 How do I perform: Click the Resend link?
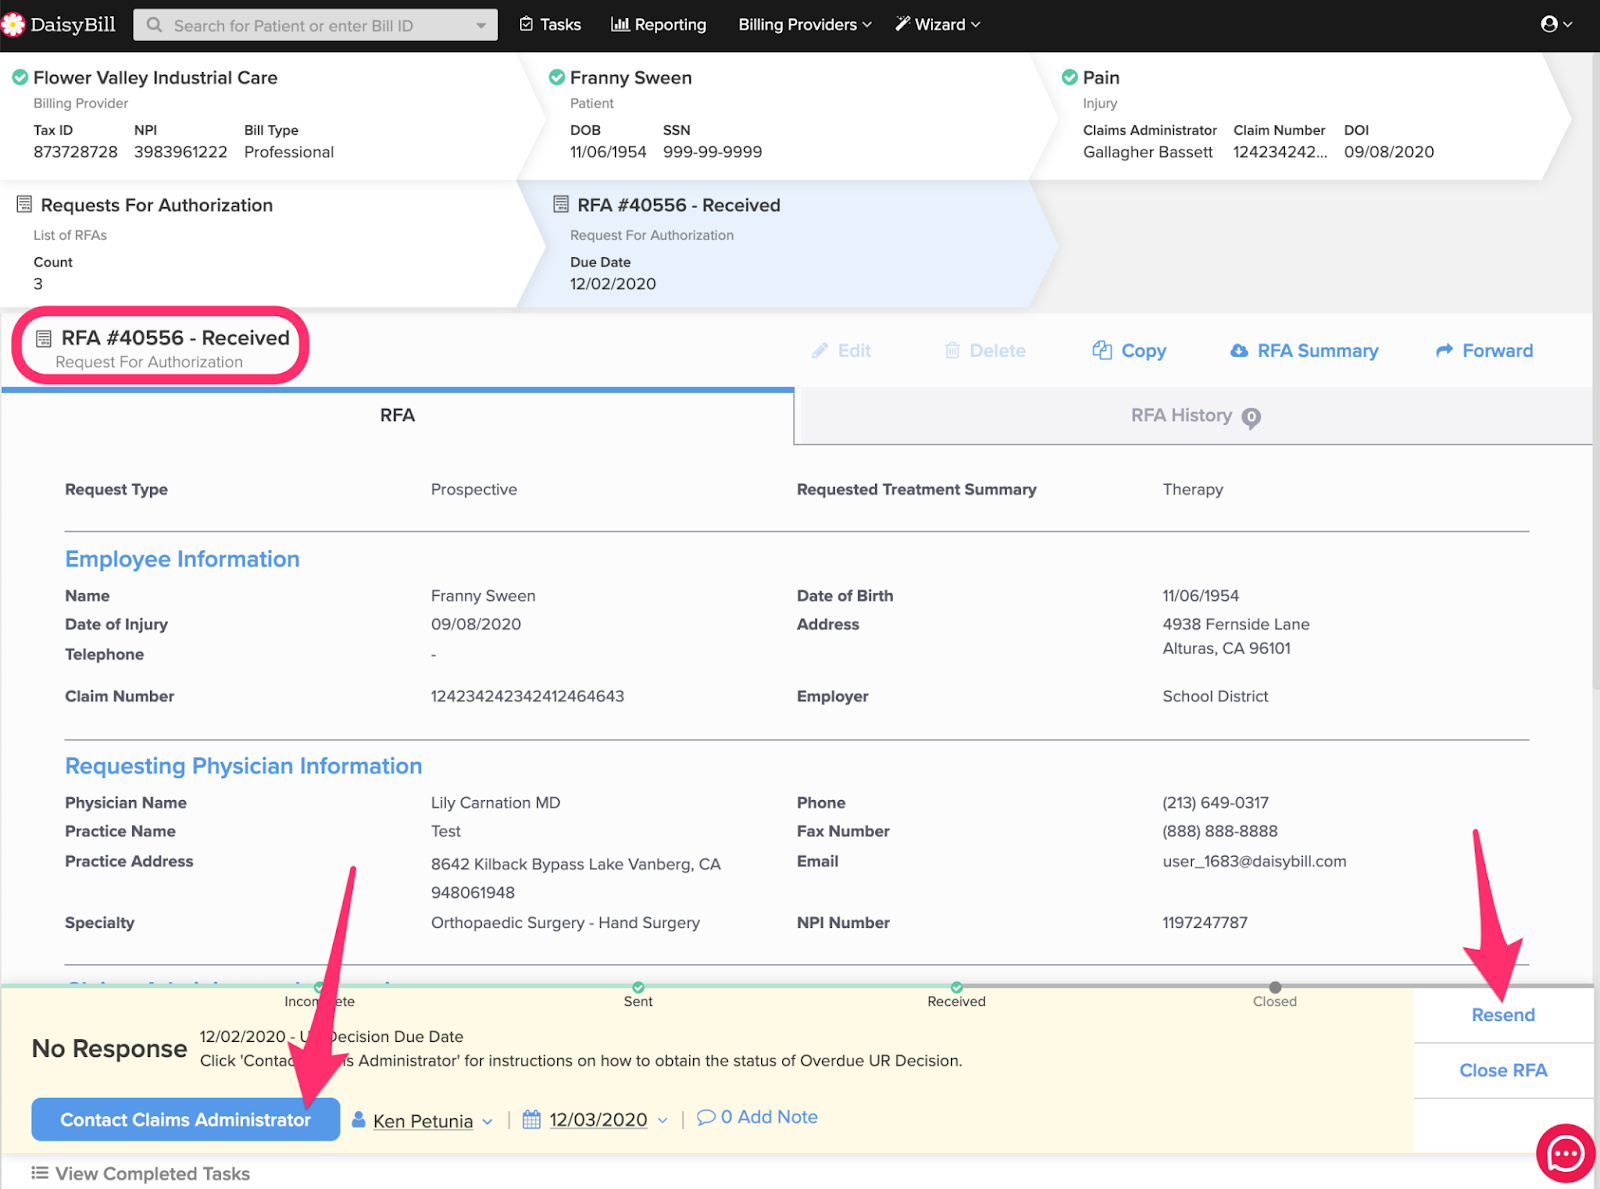coord(1502,1015)
